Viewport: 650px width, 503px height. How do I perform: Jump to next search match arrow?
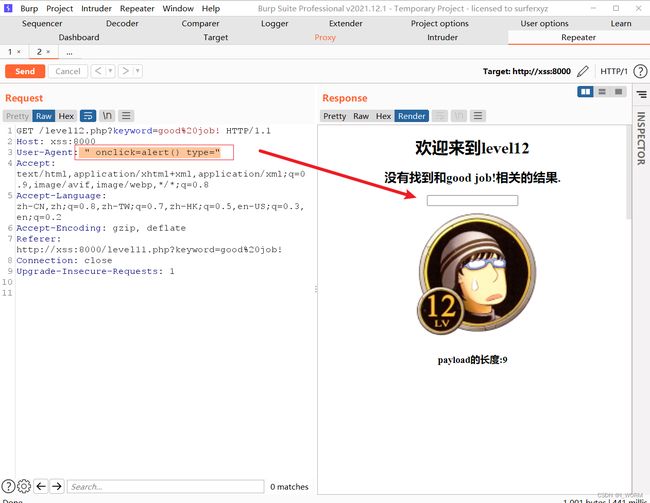pyautogui.click(x=57, y=486)
